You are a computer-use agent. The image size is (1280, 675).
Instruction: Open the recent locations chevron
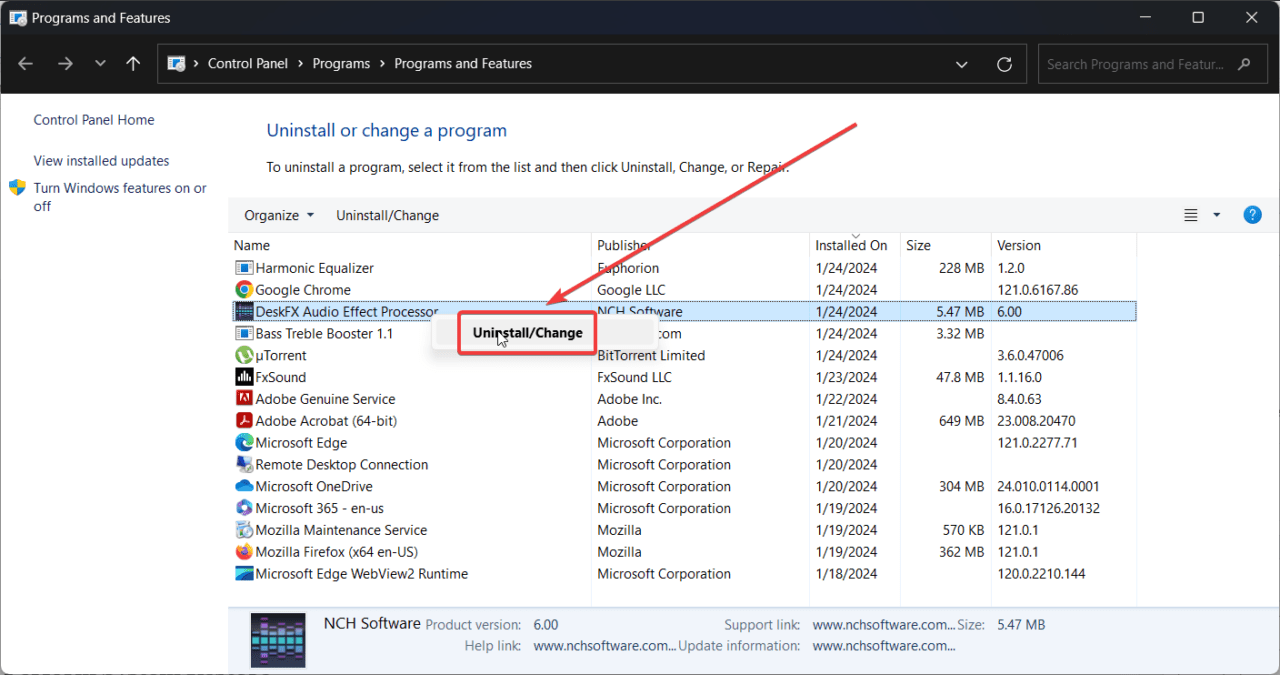(100, 64)
